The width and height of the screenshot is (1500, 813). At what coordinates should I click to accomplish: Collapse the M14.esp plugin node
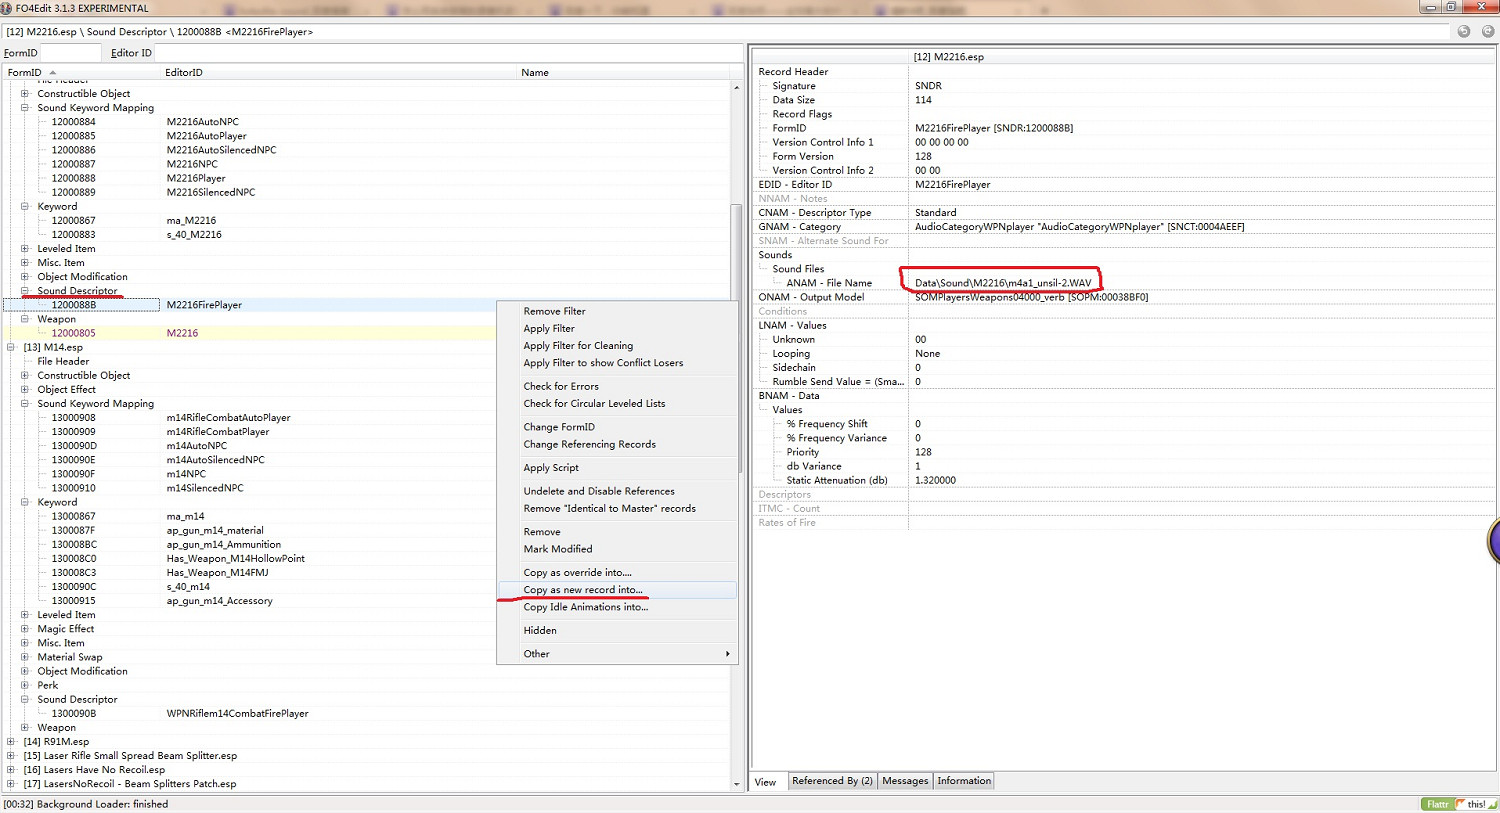[11, 348]
